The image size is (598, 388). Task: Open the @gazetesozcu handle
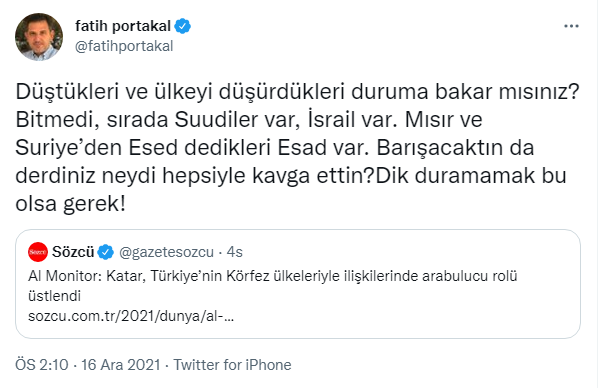pyautogui.click(x=166, y=252)
